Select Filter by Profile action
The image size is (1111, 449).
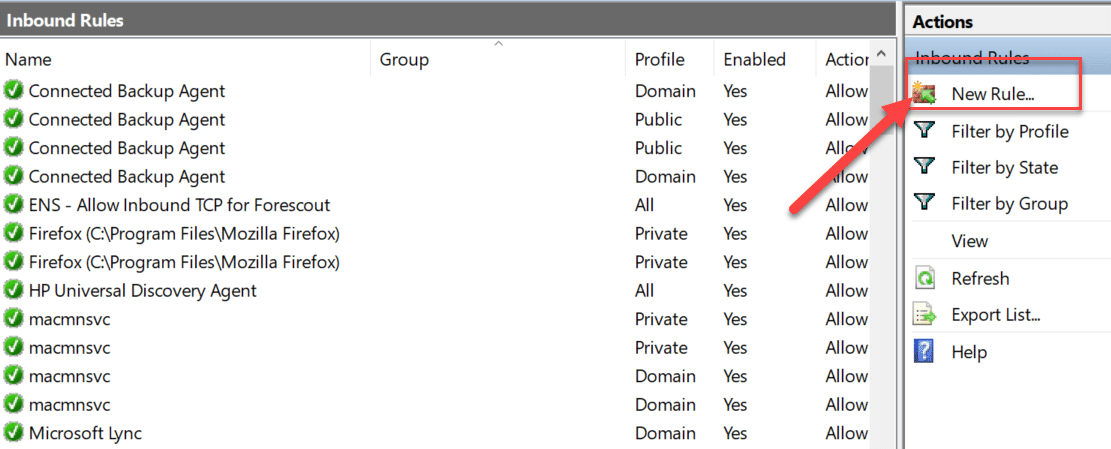[1009, 131]
